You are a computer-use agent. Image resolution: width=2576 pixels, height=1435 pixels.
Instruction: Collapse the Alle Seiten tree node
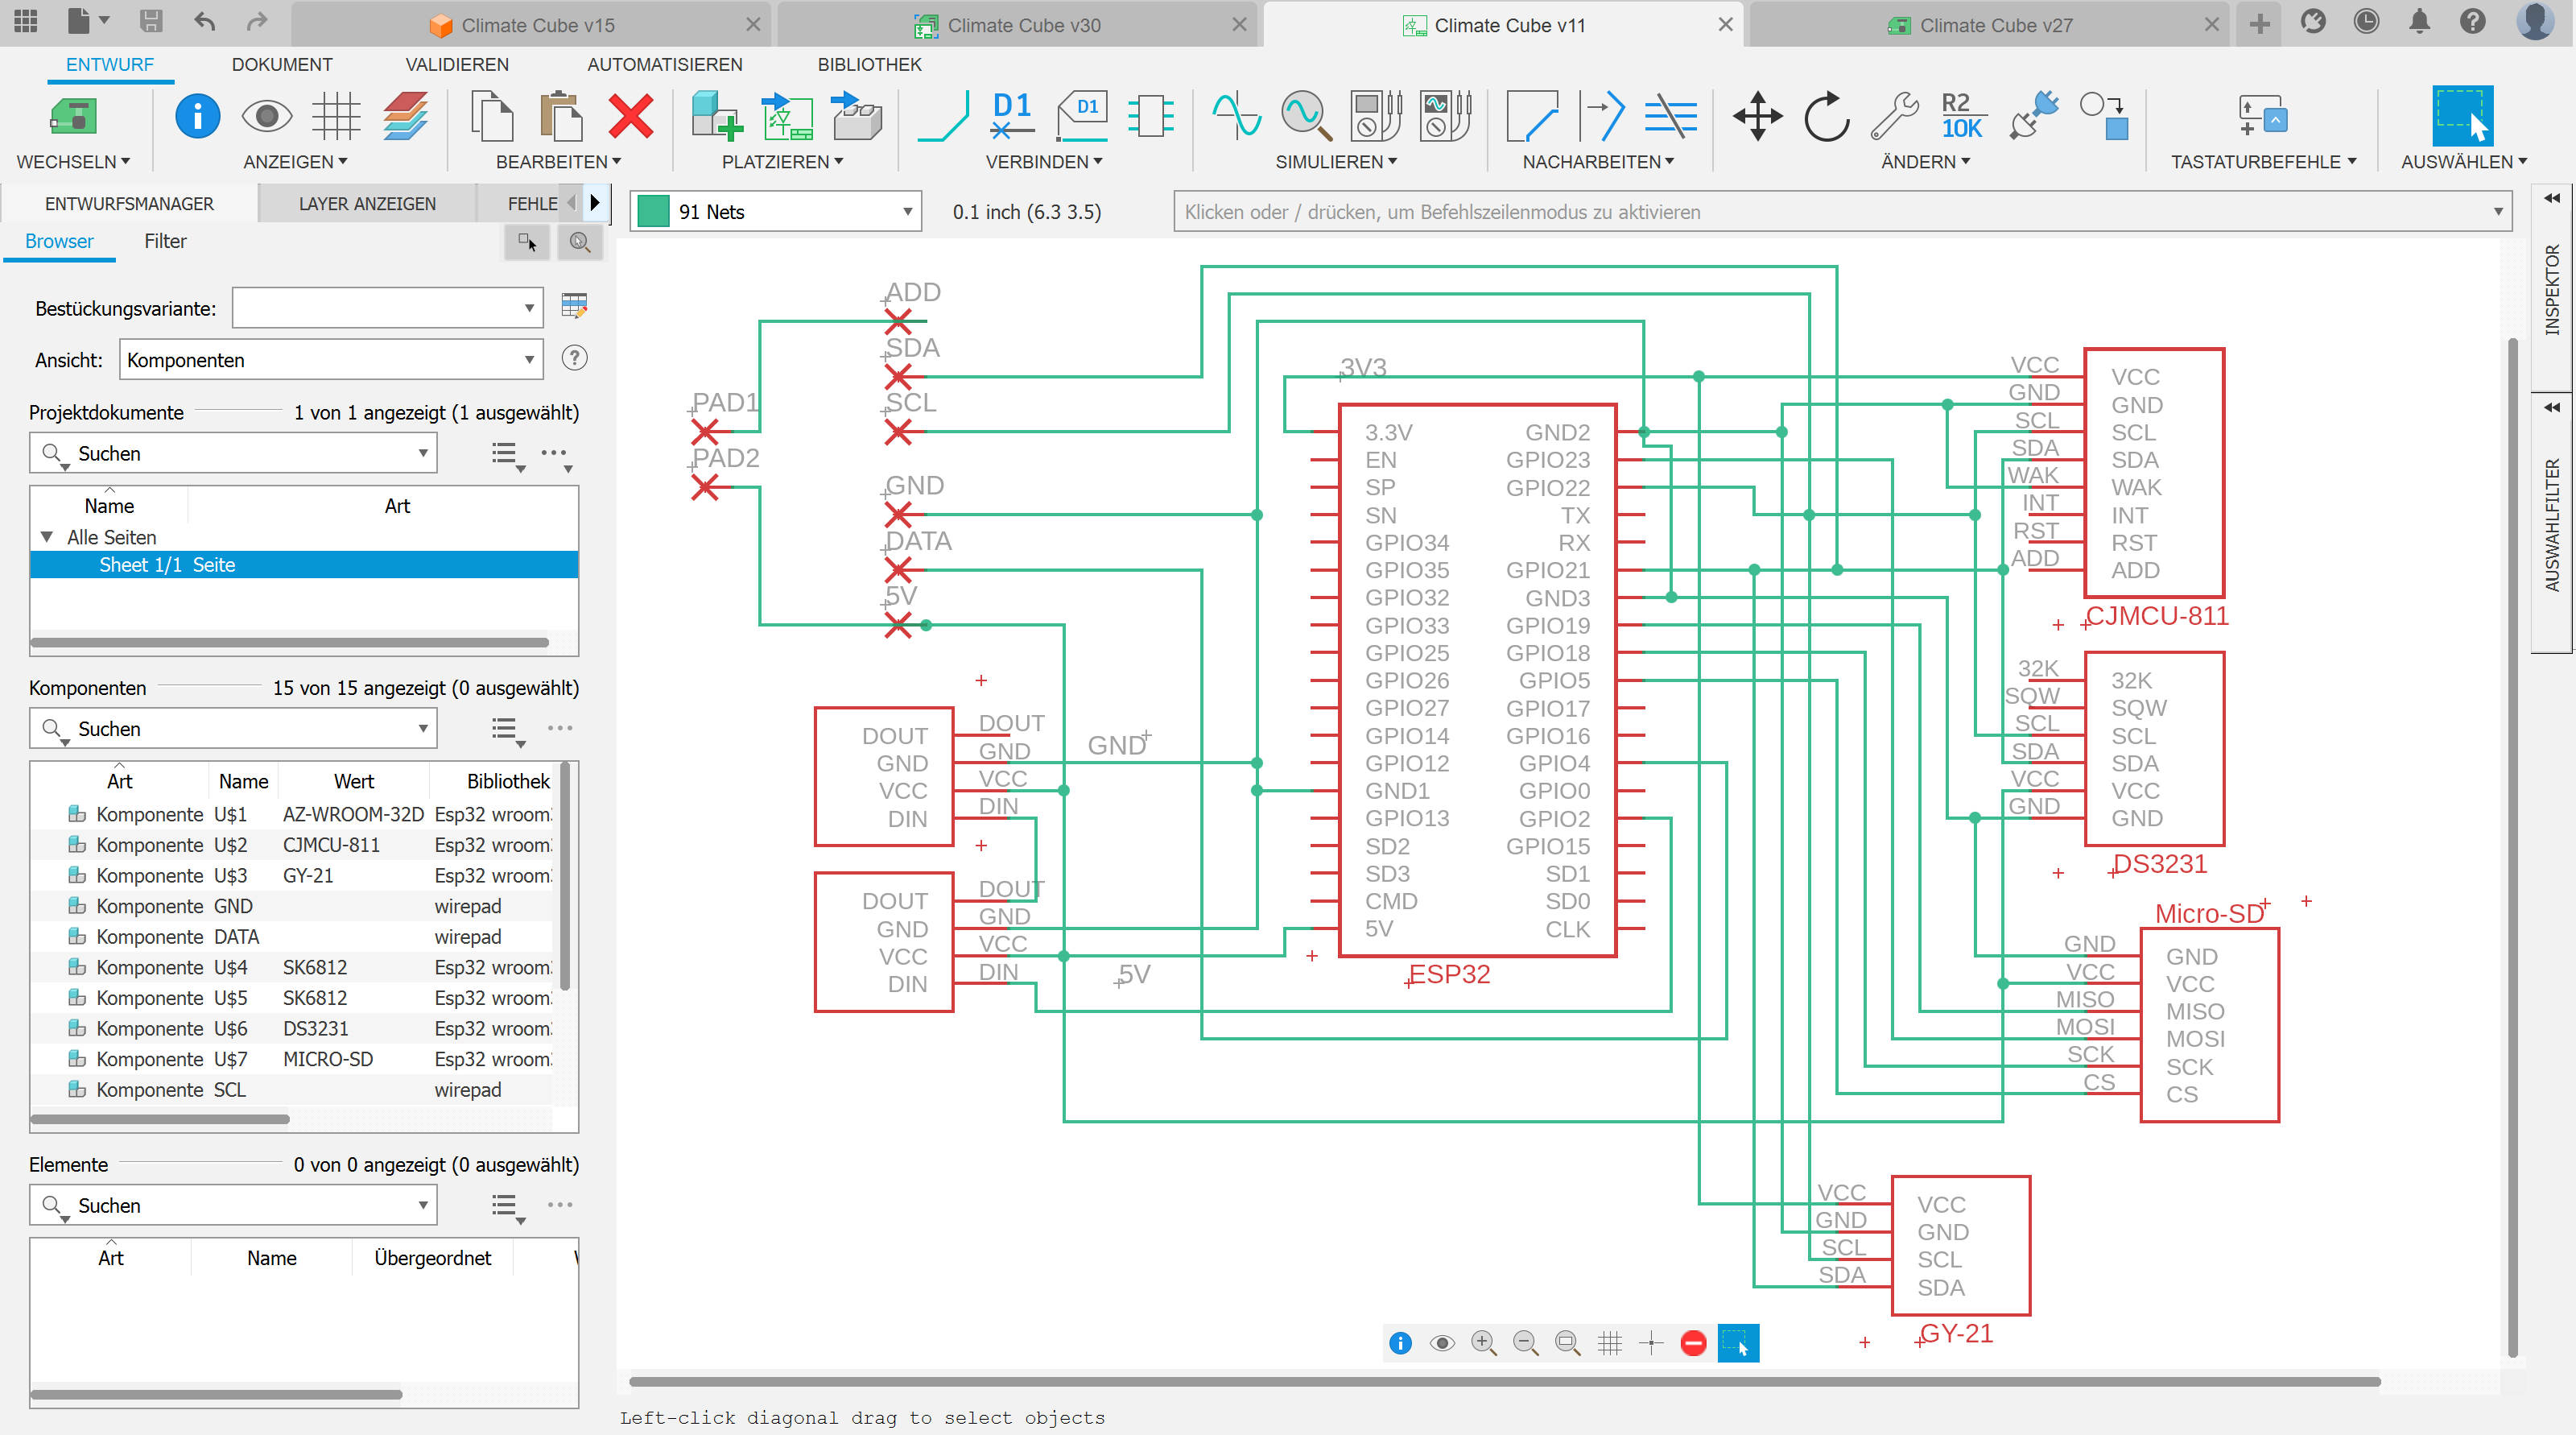click(47, 537)
